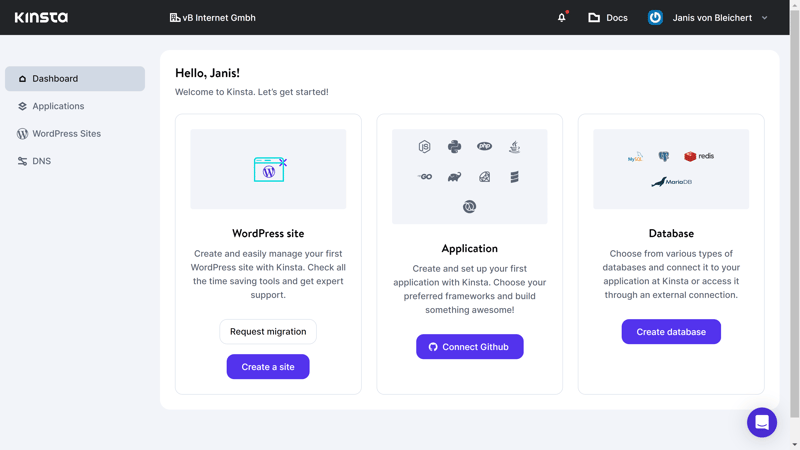
Task: Open DNS in sidebar
Action: click(75, 161)
